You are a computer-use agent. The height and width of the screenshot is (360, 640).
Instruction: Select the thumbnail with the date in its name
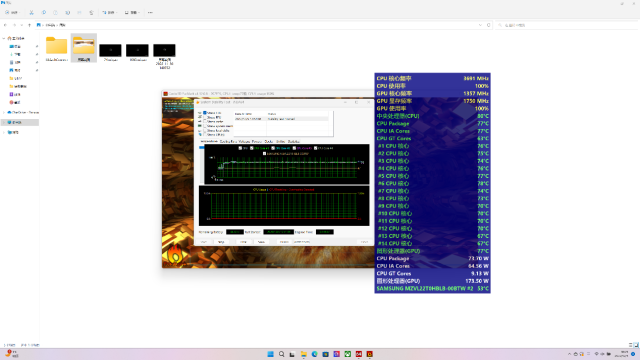pyautogui.click(x=164, y=56)
